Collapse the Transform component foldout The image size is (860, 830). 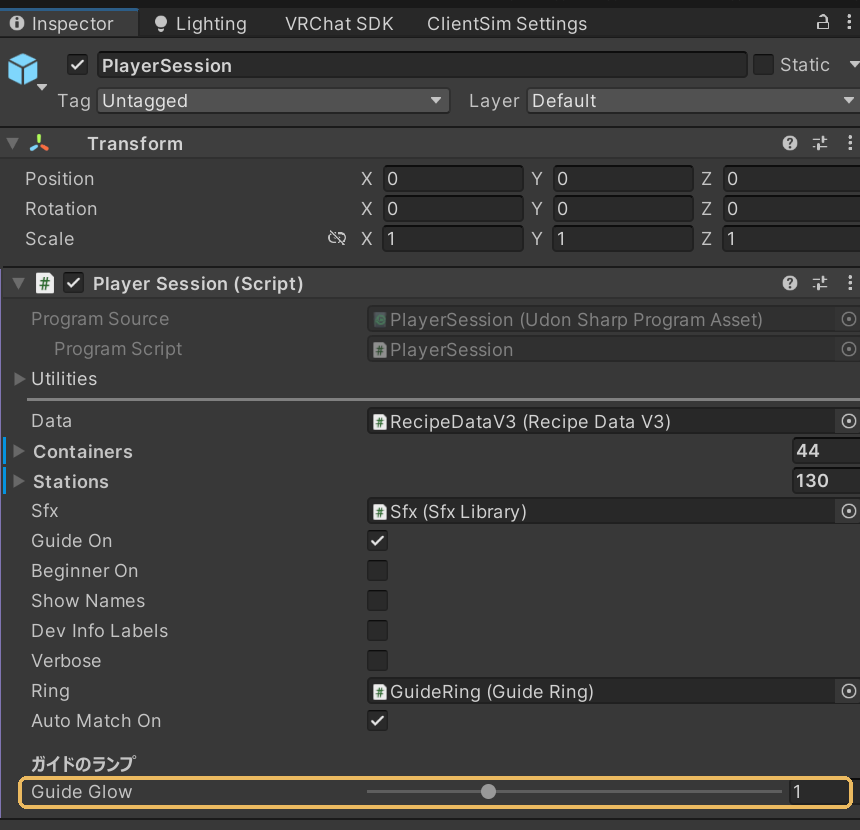tap(13, 143)
